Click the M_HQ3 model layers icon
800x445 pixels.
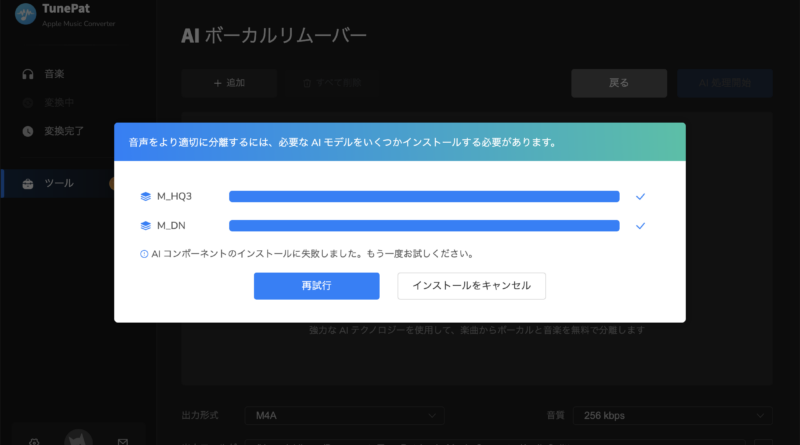click(145, 197)
